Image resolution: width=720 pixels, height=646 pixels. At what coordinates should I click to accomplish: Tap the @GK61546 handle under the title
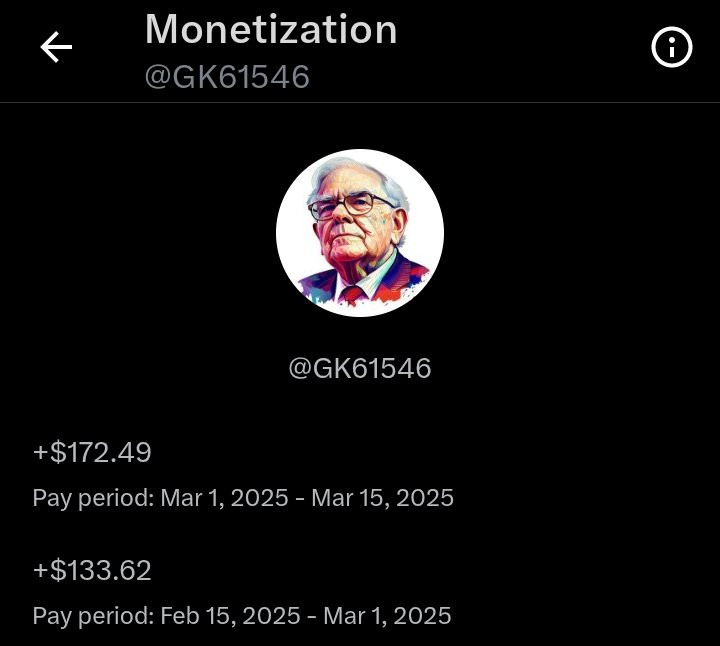pyautogui.click(x=227, y=77)
